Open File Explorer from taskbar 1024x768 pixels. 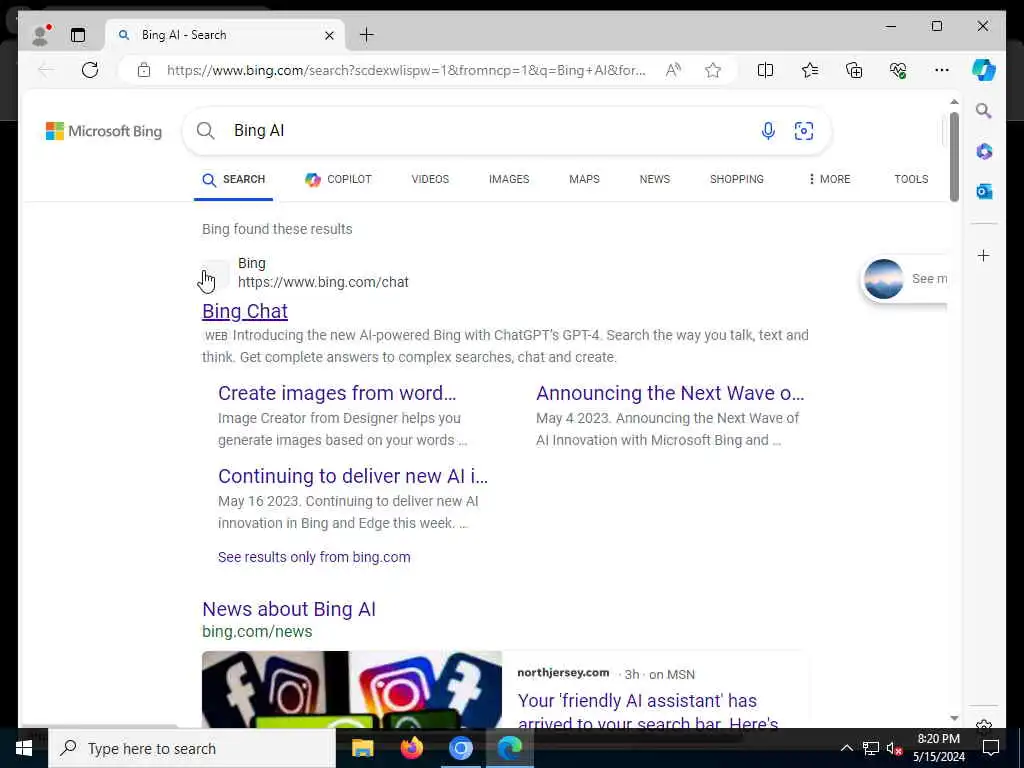pyautogui.click(x=362, y=748)
